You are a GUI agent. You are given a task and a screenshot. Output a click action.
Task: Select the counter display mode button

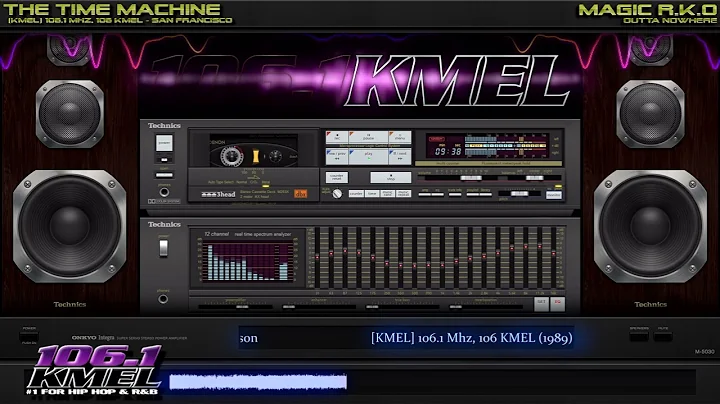[356, 194]
